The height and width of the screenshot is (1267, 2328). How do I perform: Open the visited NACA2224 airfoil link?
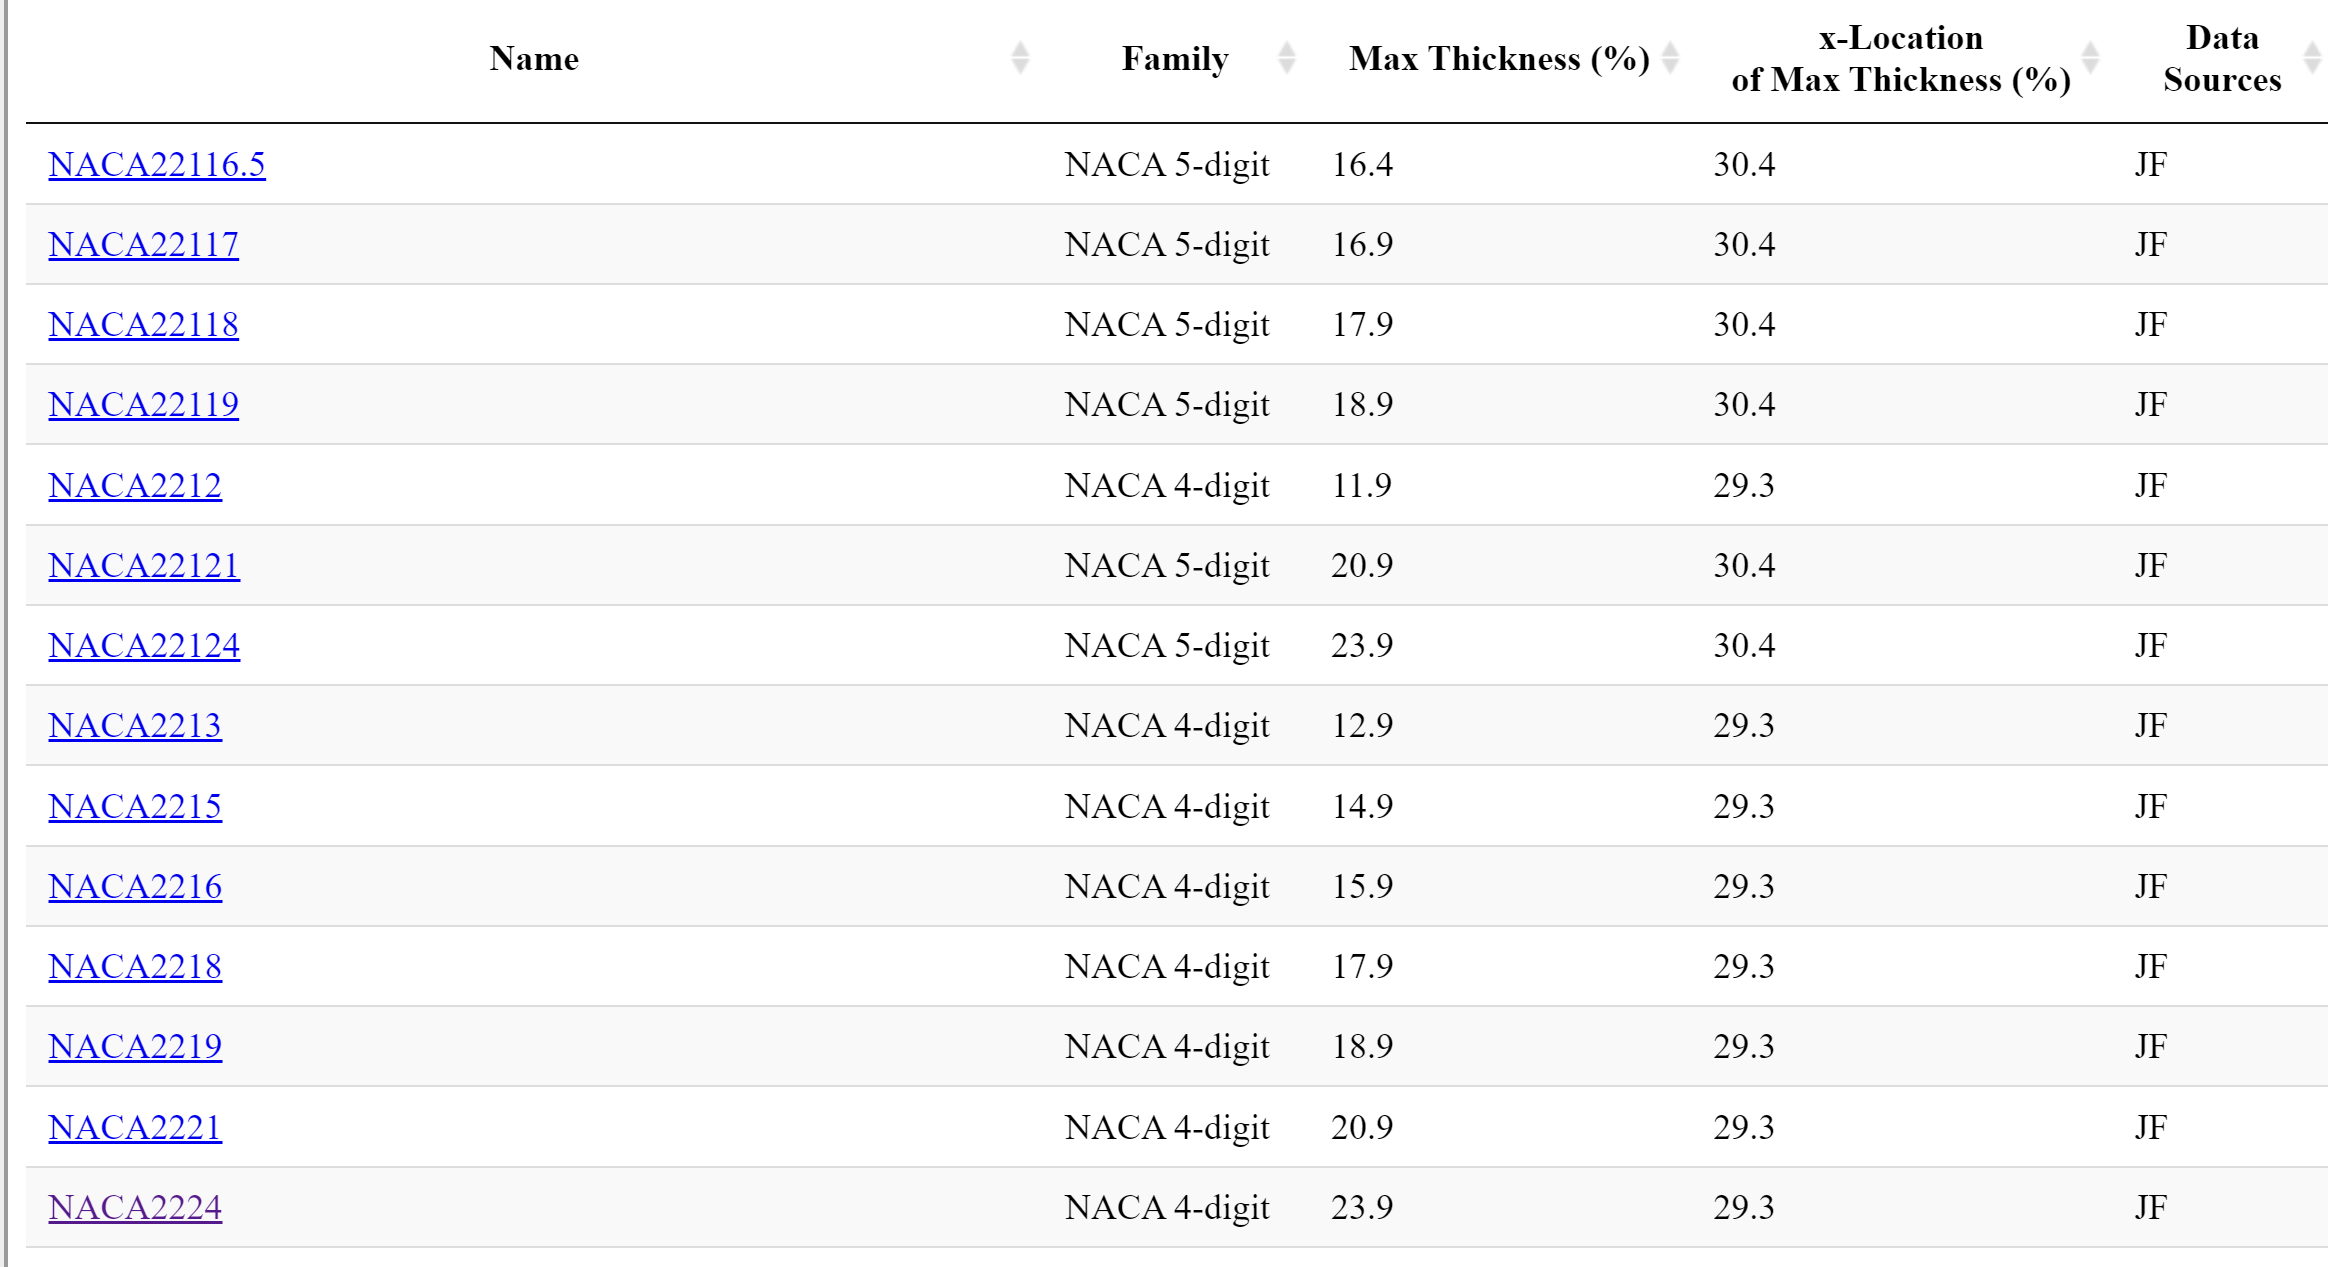[x=135, y=1208]
